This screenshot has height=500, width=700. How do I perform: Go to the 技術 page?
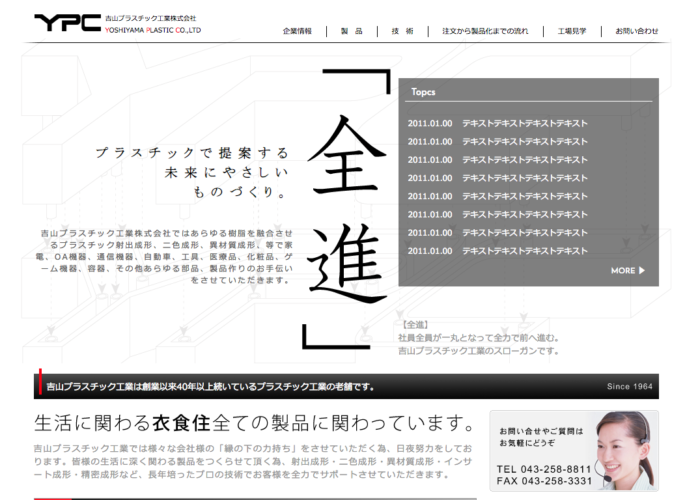pyautogui.click(x=403, y=31)
